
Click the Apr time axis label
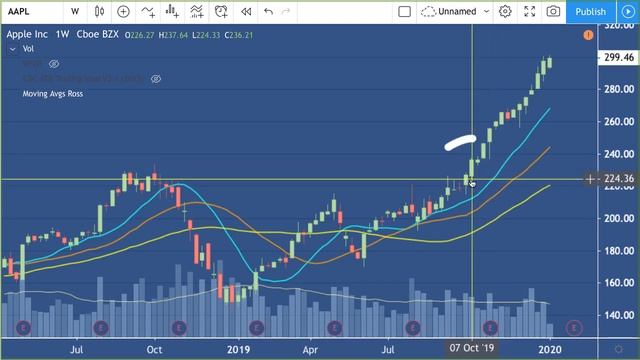310,349
